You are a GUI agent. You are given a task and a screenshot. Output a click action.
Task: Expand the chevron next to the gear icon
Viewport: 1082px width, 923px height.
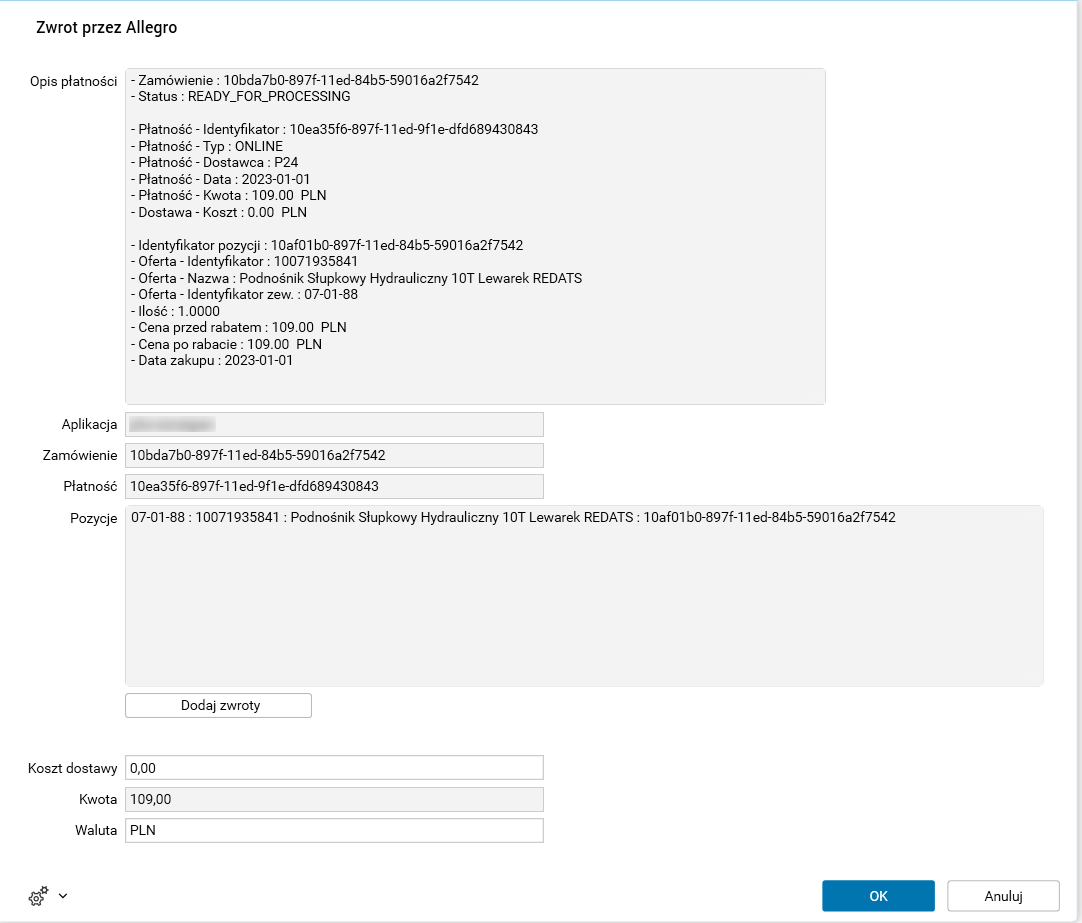pyautogui.click(x=63, y=896)
